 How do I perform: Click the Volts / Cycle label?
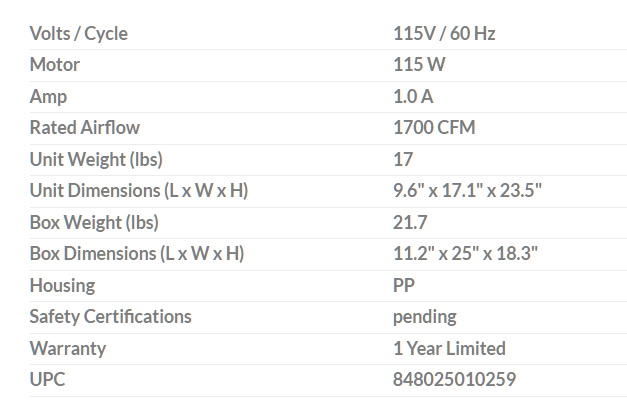pyautogui.click(x=79, y=34)
